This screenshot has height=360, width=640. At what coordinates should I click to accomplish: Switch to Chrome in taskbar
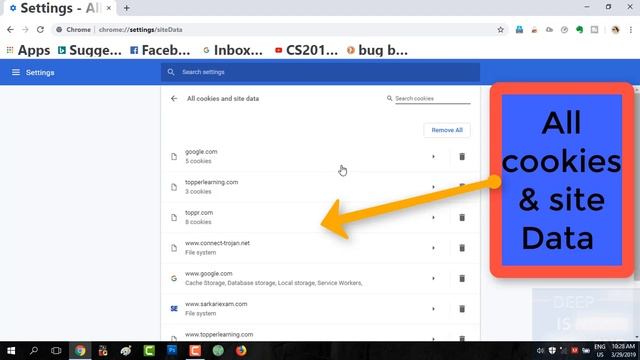80,351
